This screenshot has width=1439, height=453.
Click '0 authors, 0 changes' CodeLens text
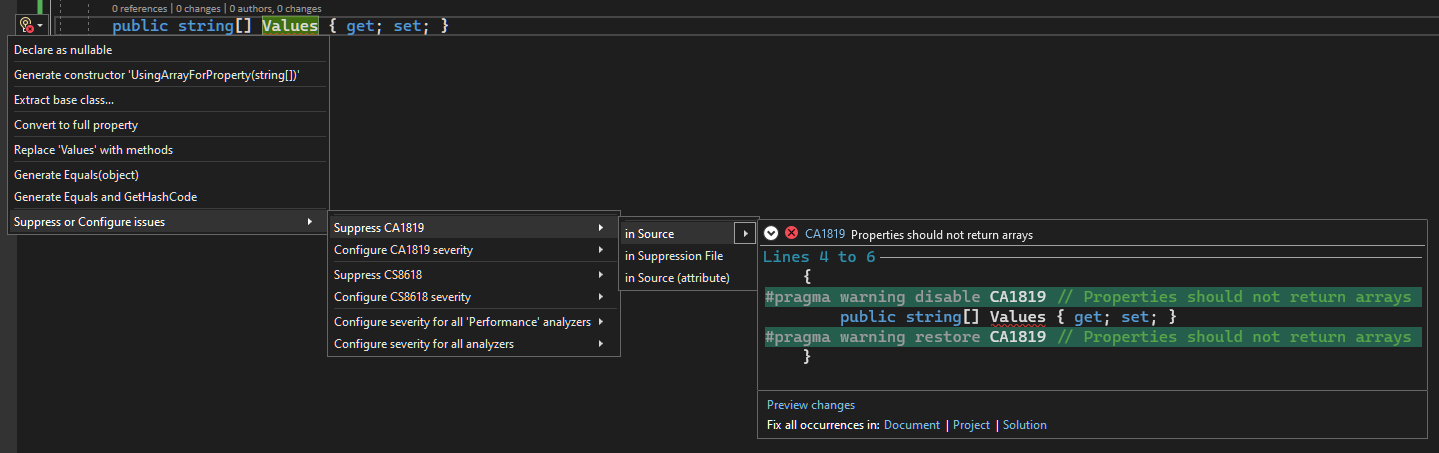point(276,8)
